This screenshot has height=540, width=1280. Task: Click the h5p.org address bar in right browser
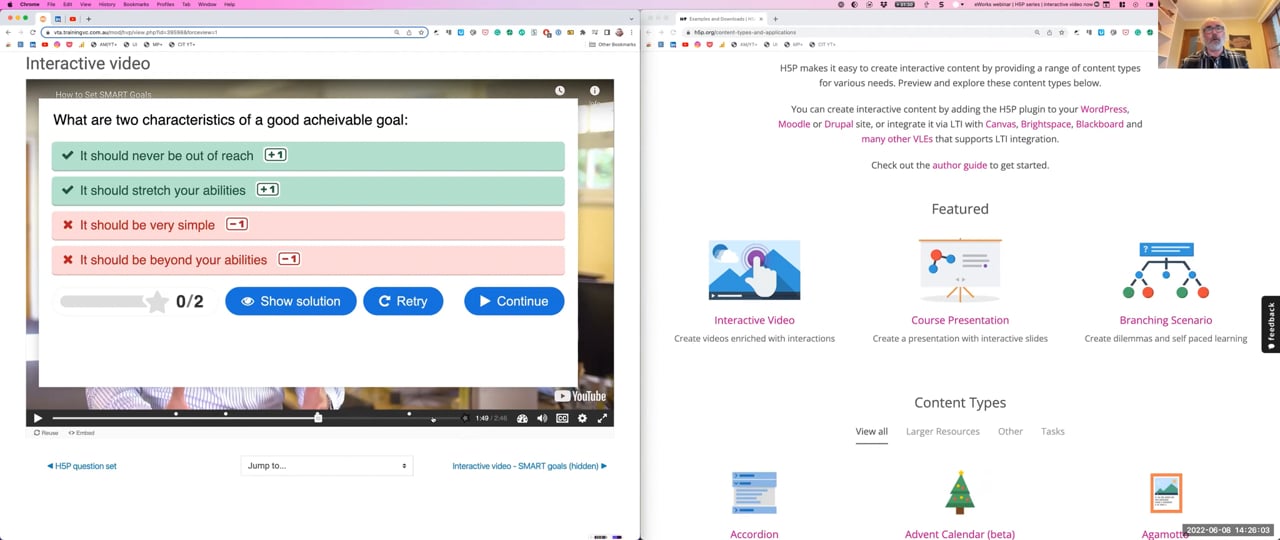coord(860,32)
